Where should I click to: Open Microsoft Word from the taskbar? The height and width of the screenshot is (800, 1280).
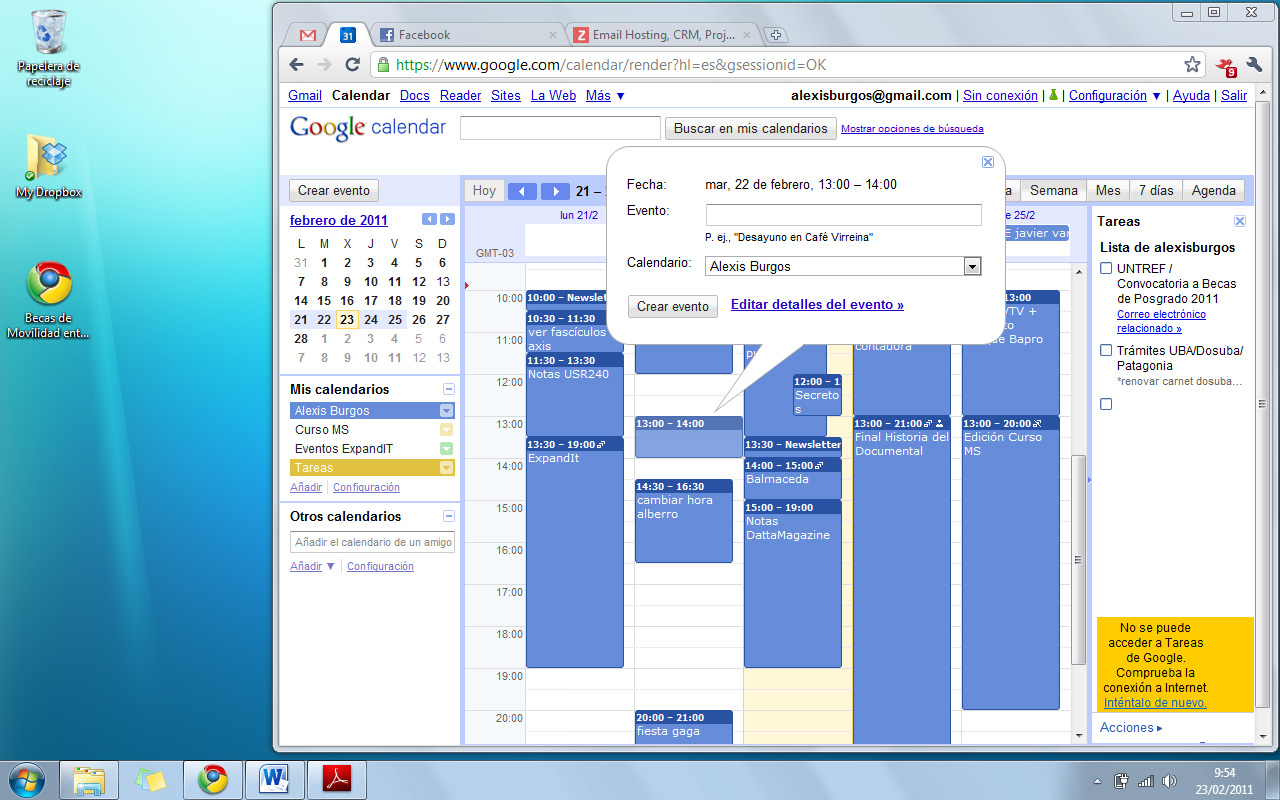[273, 779]
